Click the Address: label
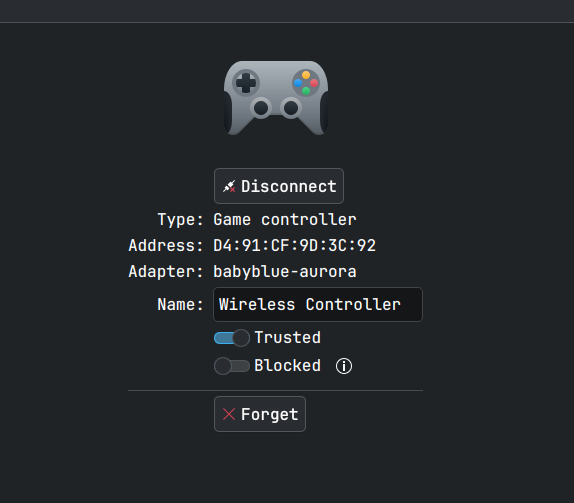The width and height of the screenshot is (574, 503). [x=166, y=246]
